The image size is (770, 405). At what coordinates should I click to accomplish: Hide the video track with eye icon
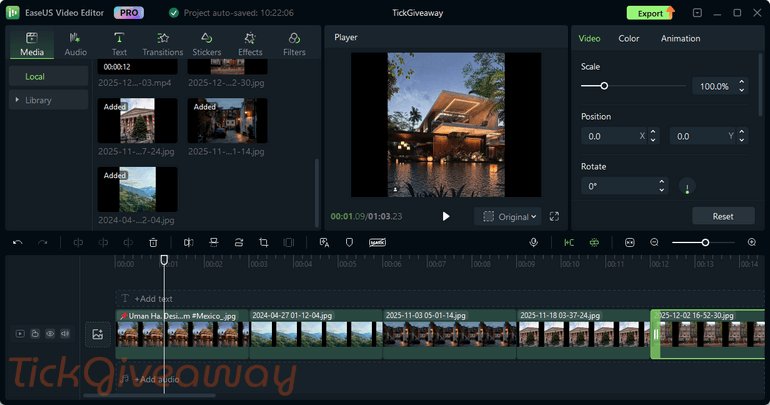click(50, 334)
